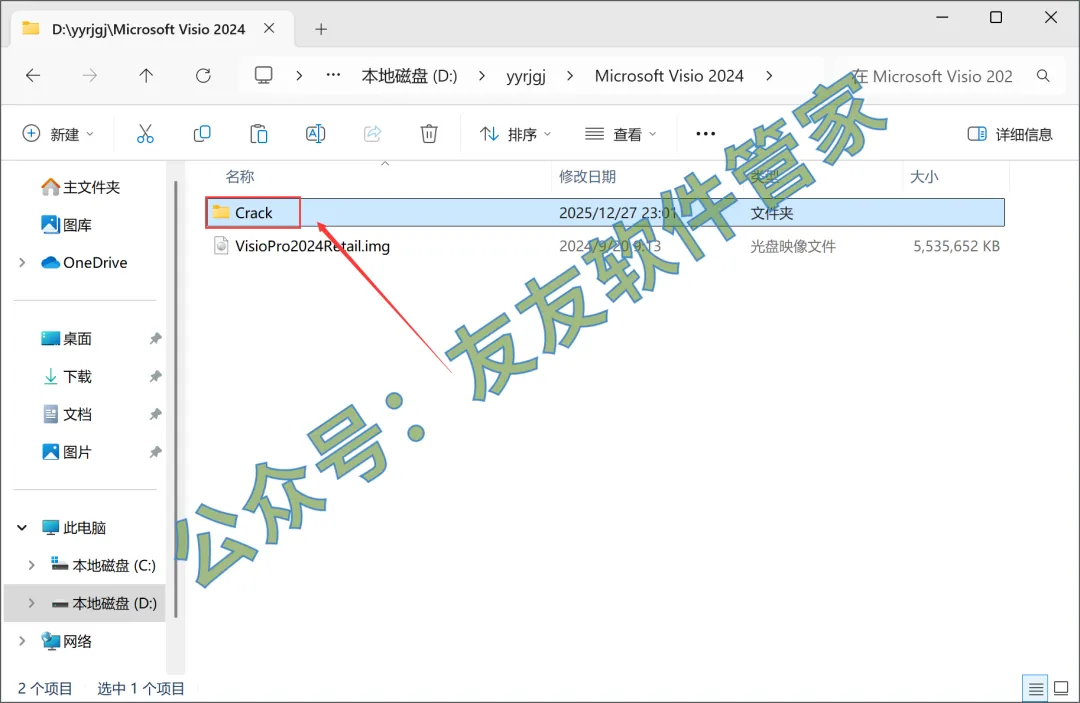Viewport: 1080px width, 703px height.
Task: Close the Microsoft Visio 2024 tab
Action: coord(269,28)
